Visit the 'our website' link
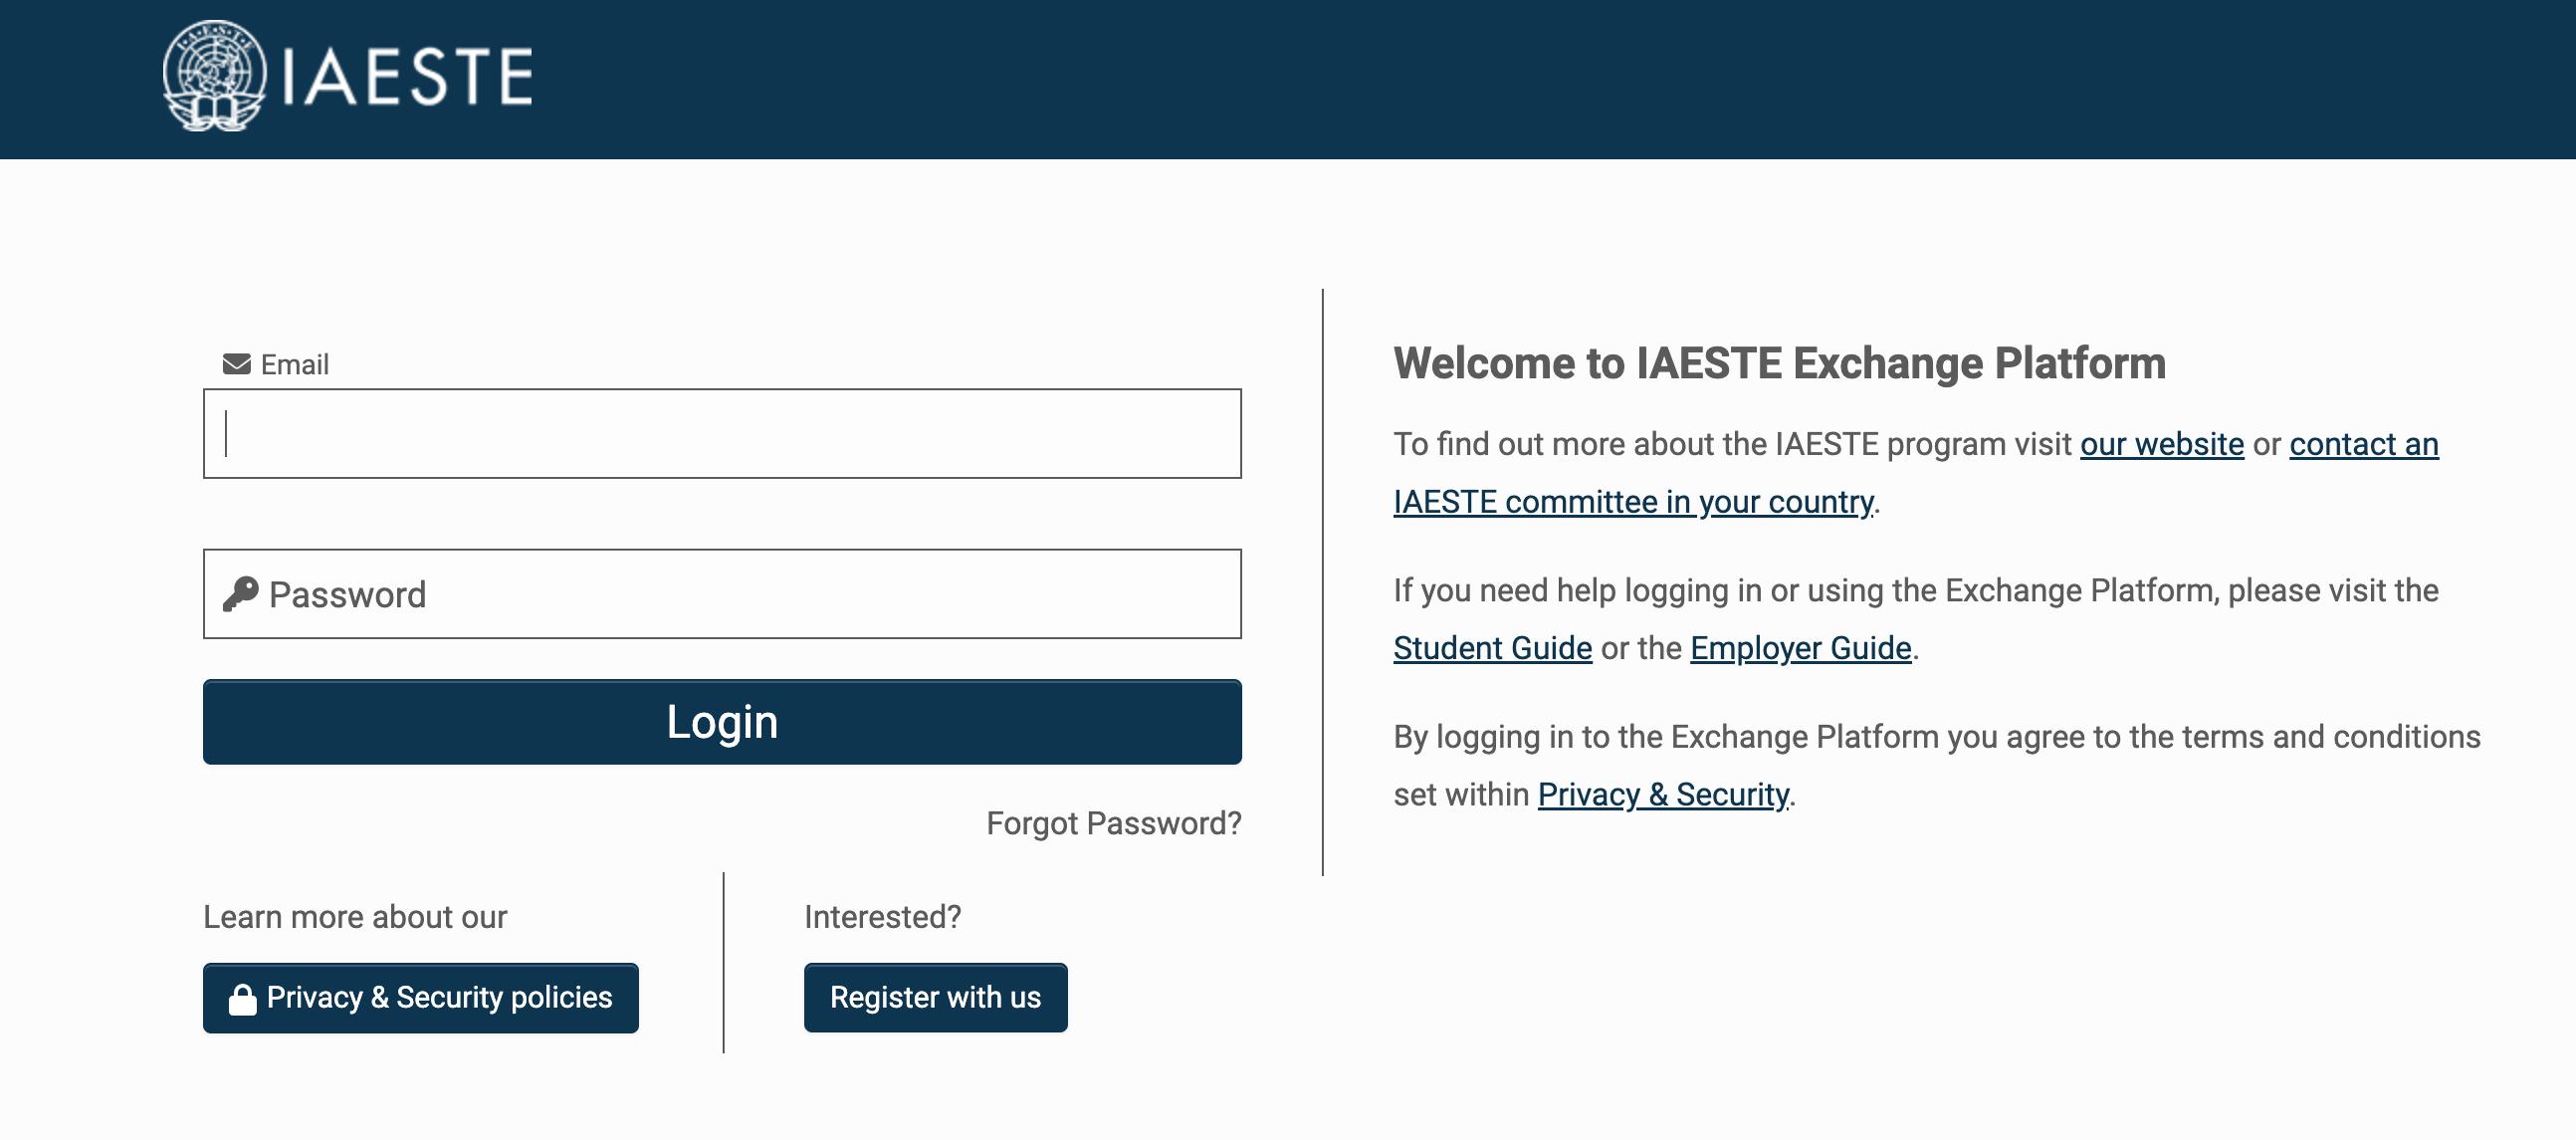2576x1140 pixels. coord(2161,444)
